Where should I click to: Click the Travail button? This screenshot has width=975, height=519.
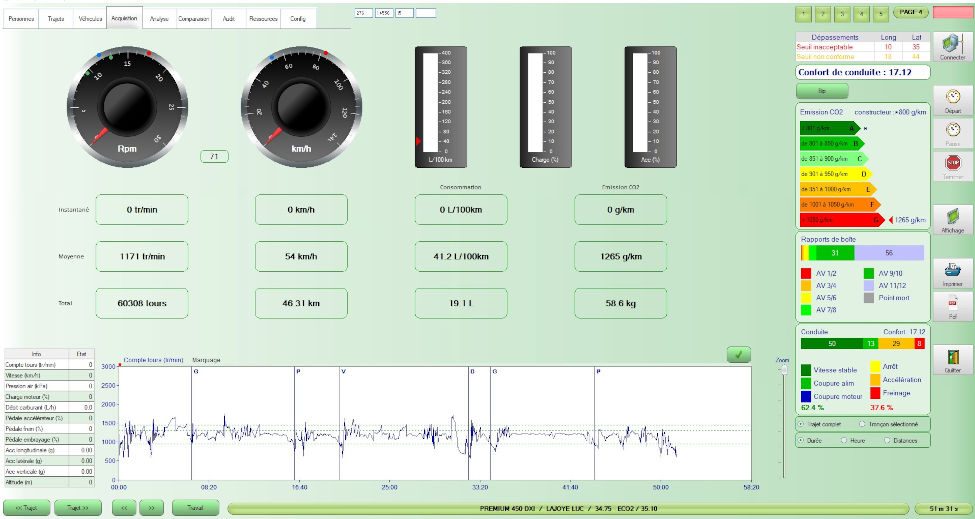[x=195, y=507]
